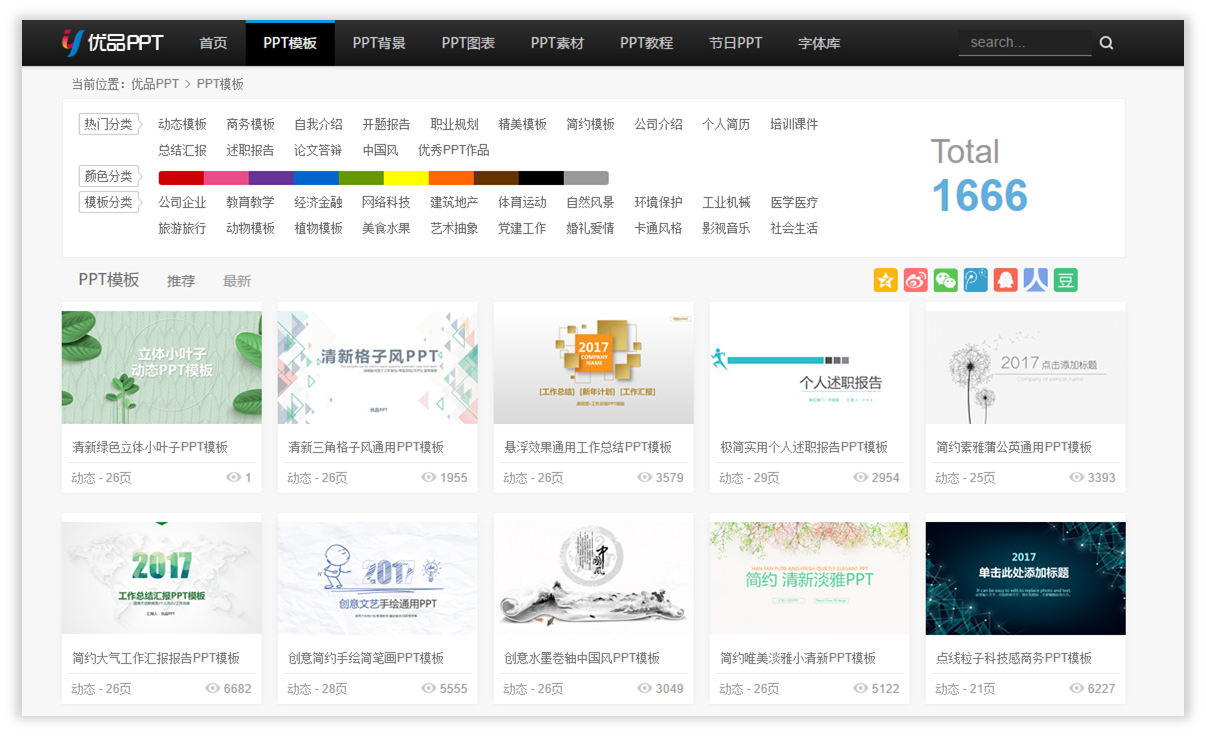Click the QQ penguin share icon
Screen dimensions: 1206x736
point(1004,280)
